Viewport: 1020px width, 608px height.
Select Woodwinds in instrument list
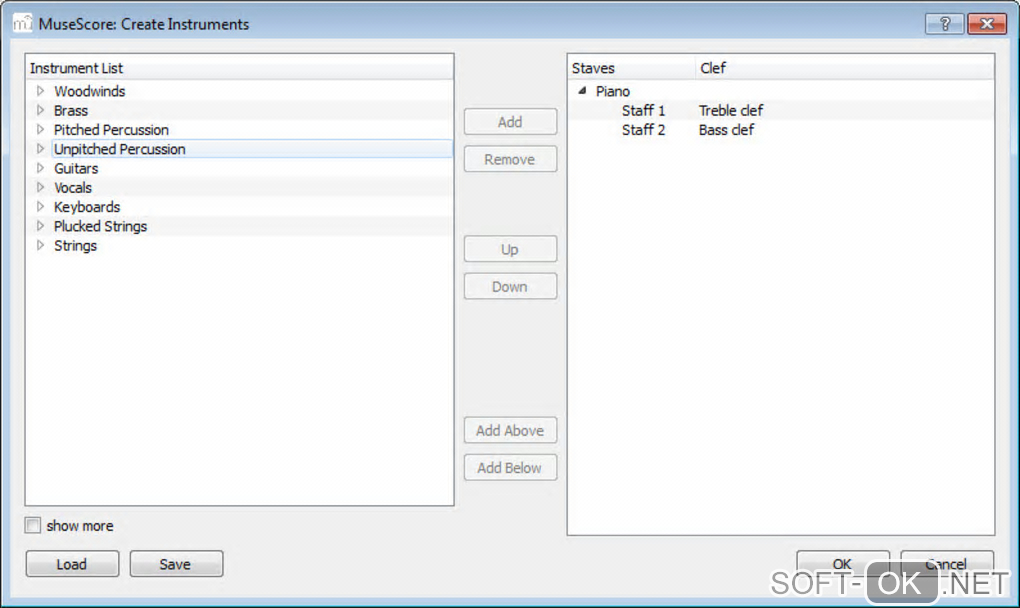90,91
